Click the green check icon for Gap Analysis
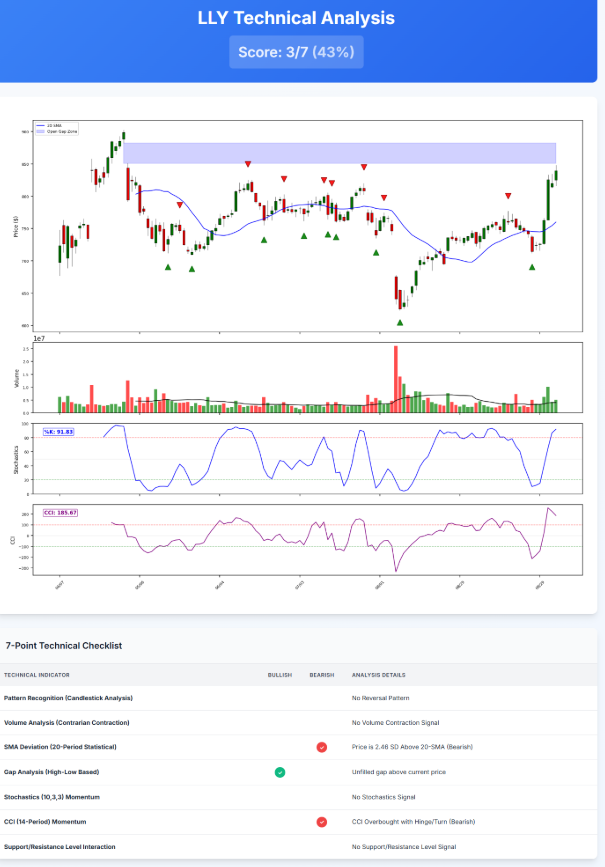Screen dimensions: 605x867 [280, 772]
